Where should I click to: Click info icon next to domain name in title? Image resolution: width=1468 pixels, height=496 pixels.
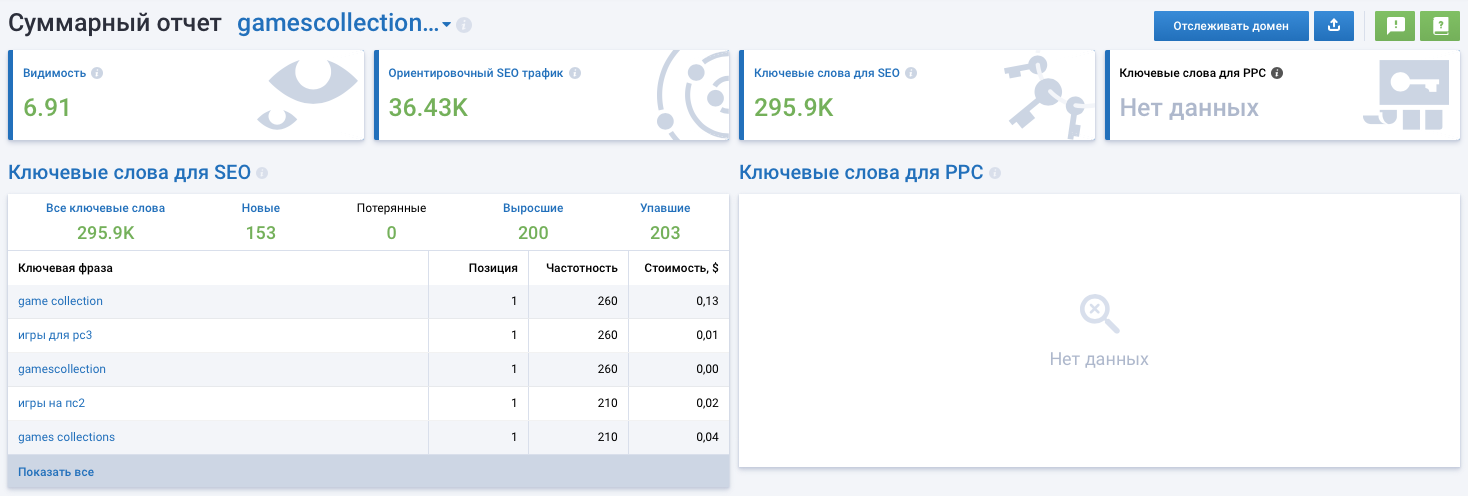(464, 26)
